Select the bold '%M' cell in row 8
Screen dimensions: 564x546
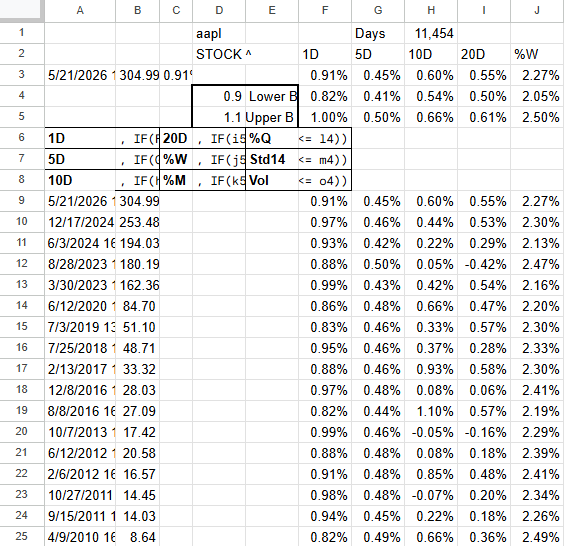coord(176,180)
